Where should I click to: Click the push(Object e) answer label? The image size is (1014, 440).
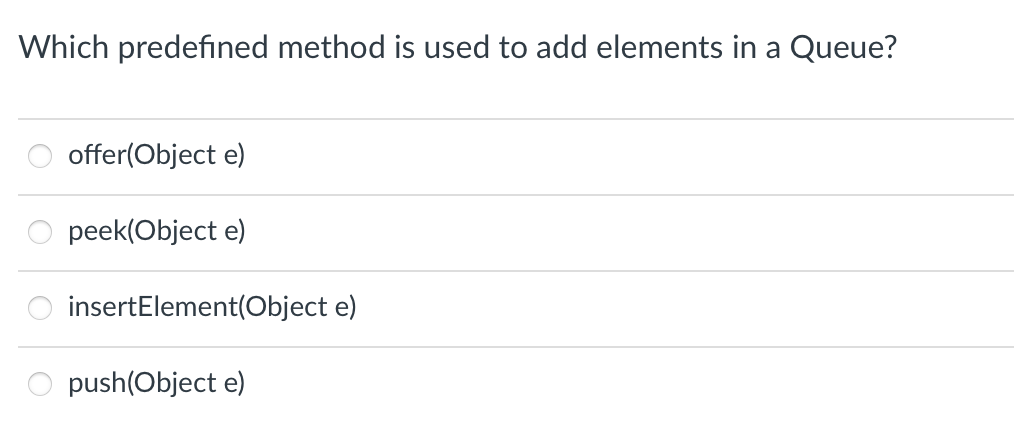tap(156, 383)
